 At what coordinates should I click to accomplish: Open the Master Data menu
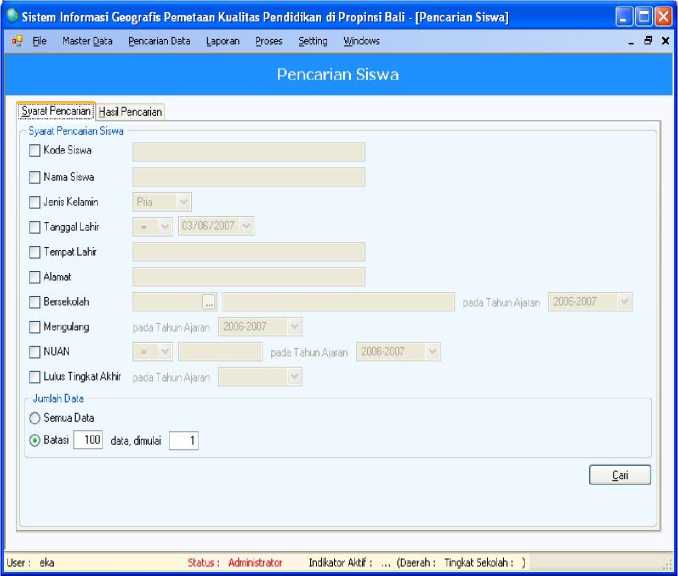87,41
